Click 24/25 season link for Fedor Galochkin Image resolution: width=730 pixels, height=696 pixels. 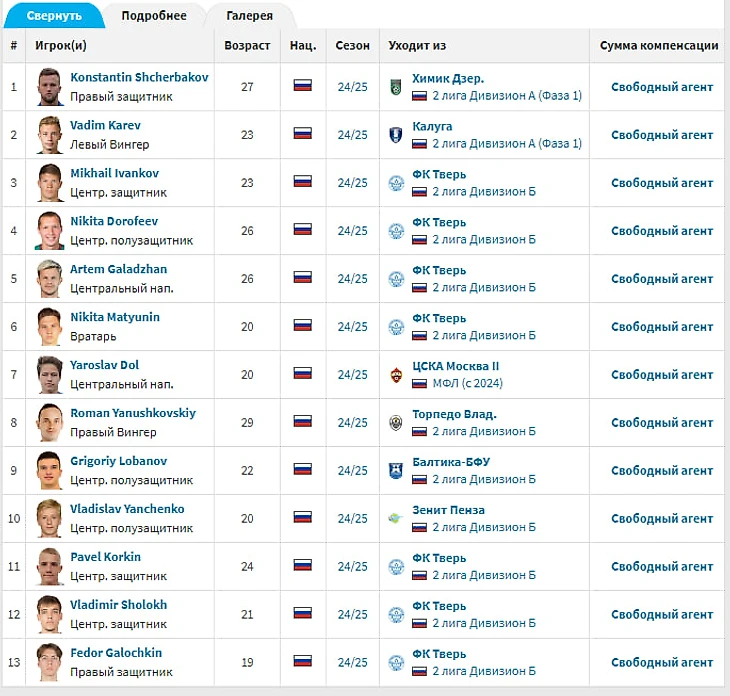[x=352, y=662]
